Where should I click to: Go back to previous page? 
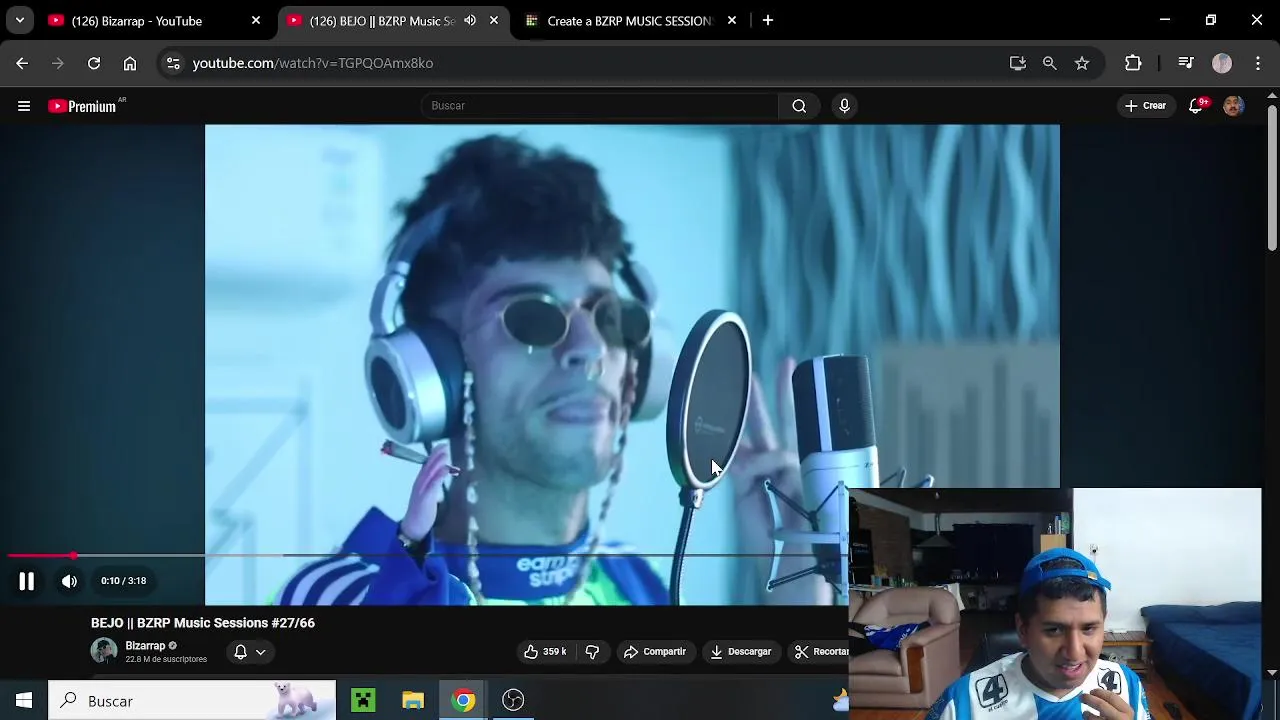(x=22, y=63)
